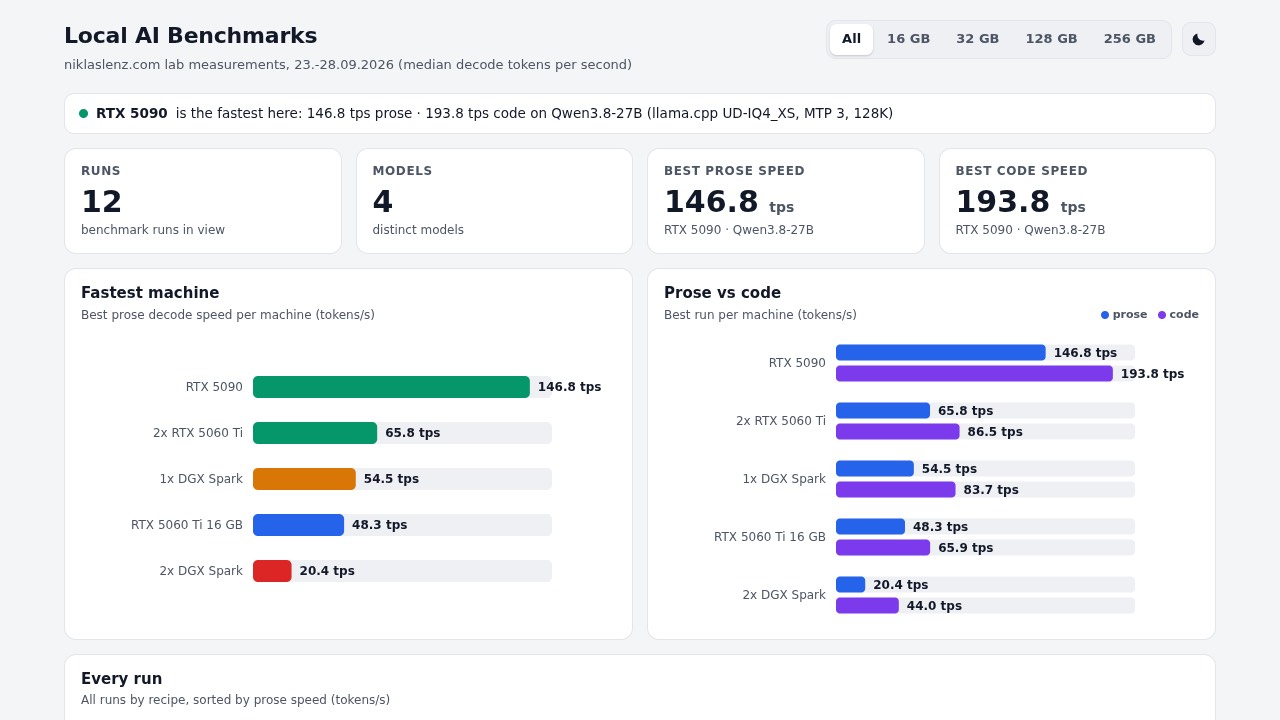Select the 2x RTX 5060 Ti green bar in Fastest machine
1280x720 pixels.
315,433
